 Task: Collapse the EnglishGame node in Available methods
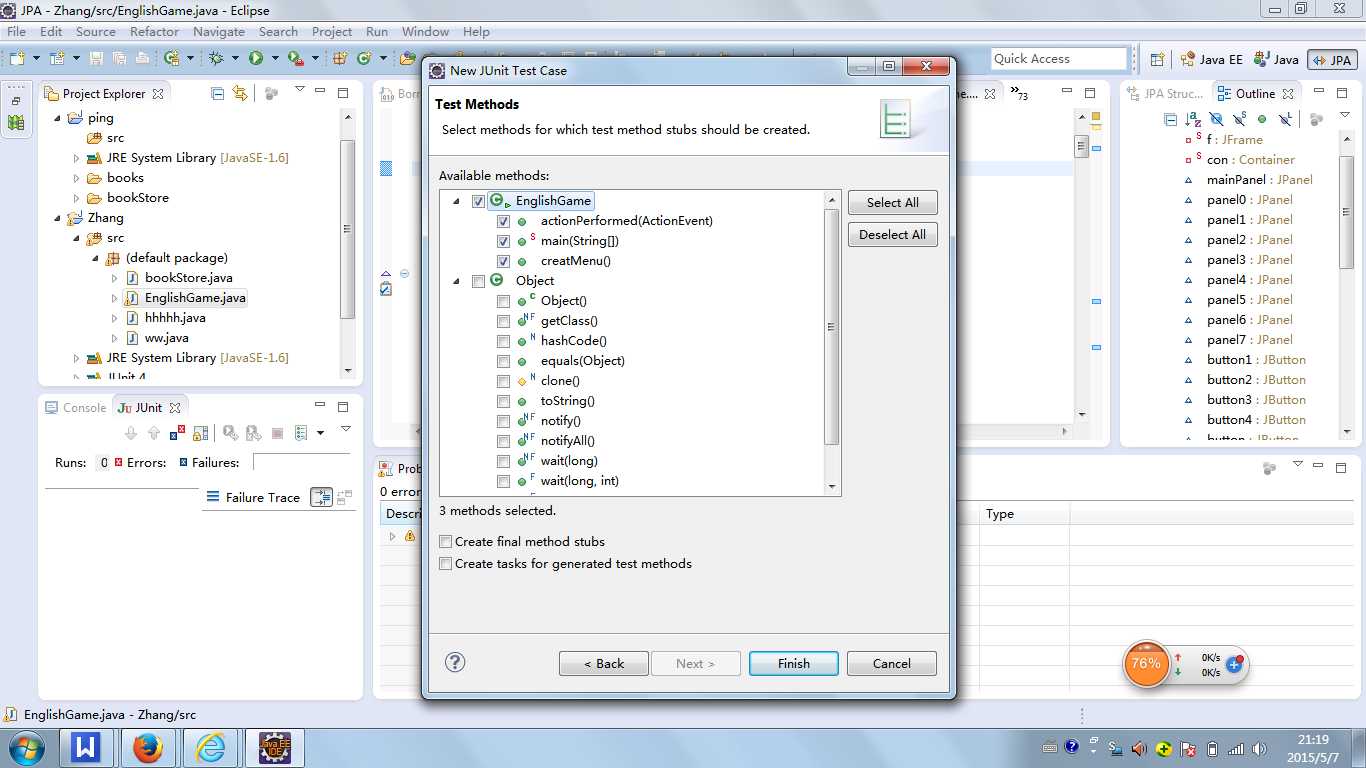(x=456, y=201)
